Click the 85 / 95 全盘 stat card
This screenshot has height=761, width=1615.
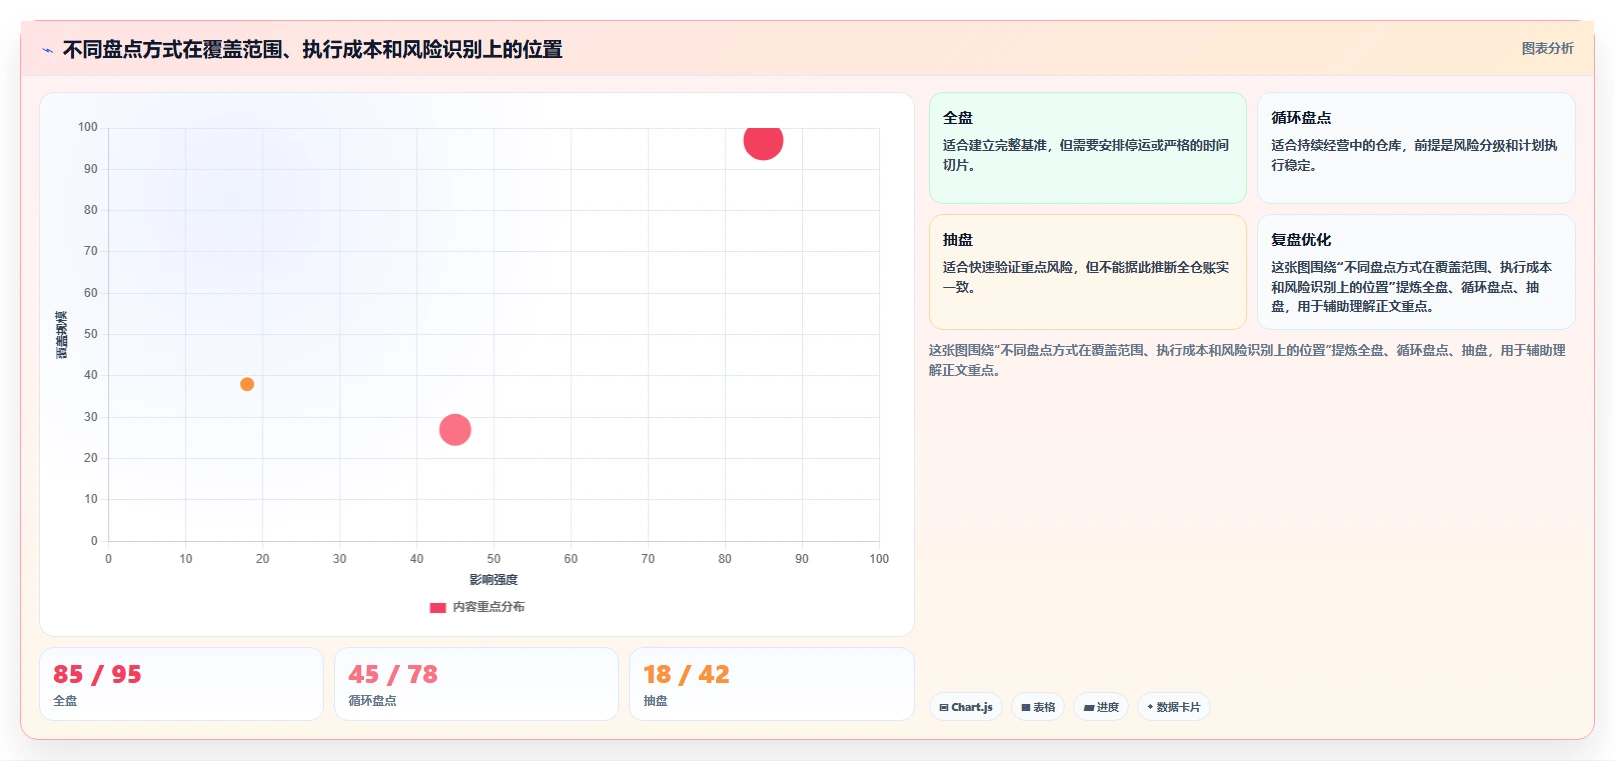181,684
